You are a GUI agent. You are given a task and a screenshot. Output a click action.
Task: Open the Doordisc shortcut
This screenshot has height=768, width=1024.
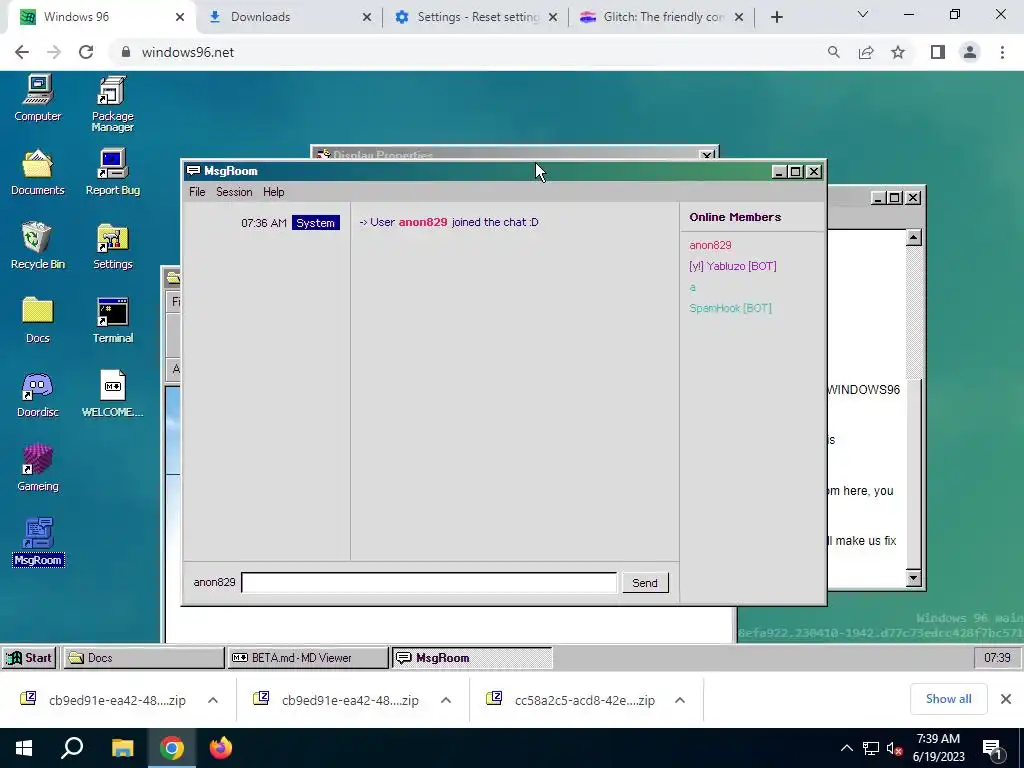pos(37,394)
